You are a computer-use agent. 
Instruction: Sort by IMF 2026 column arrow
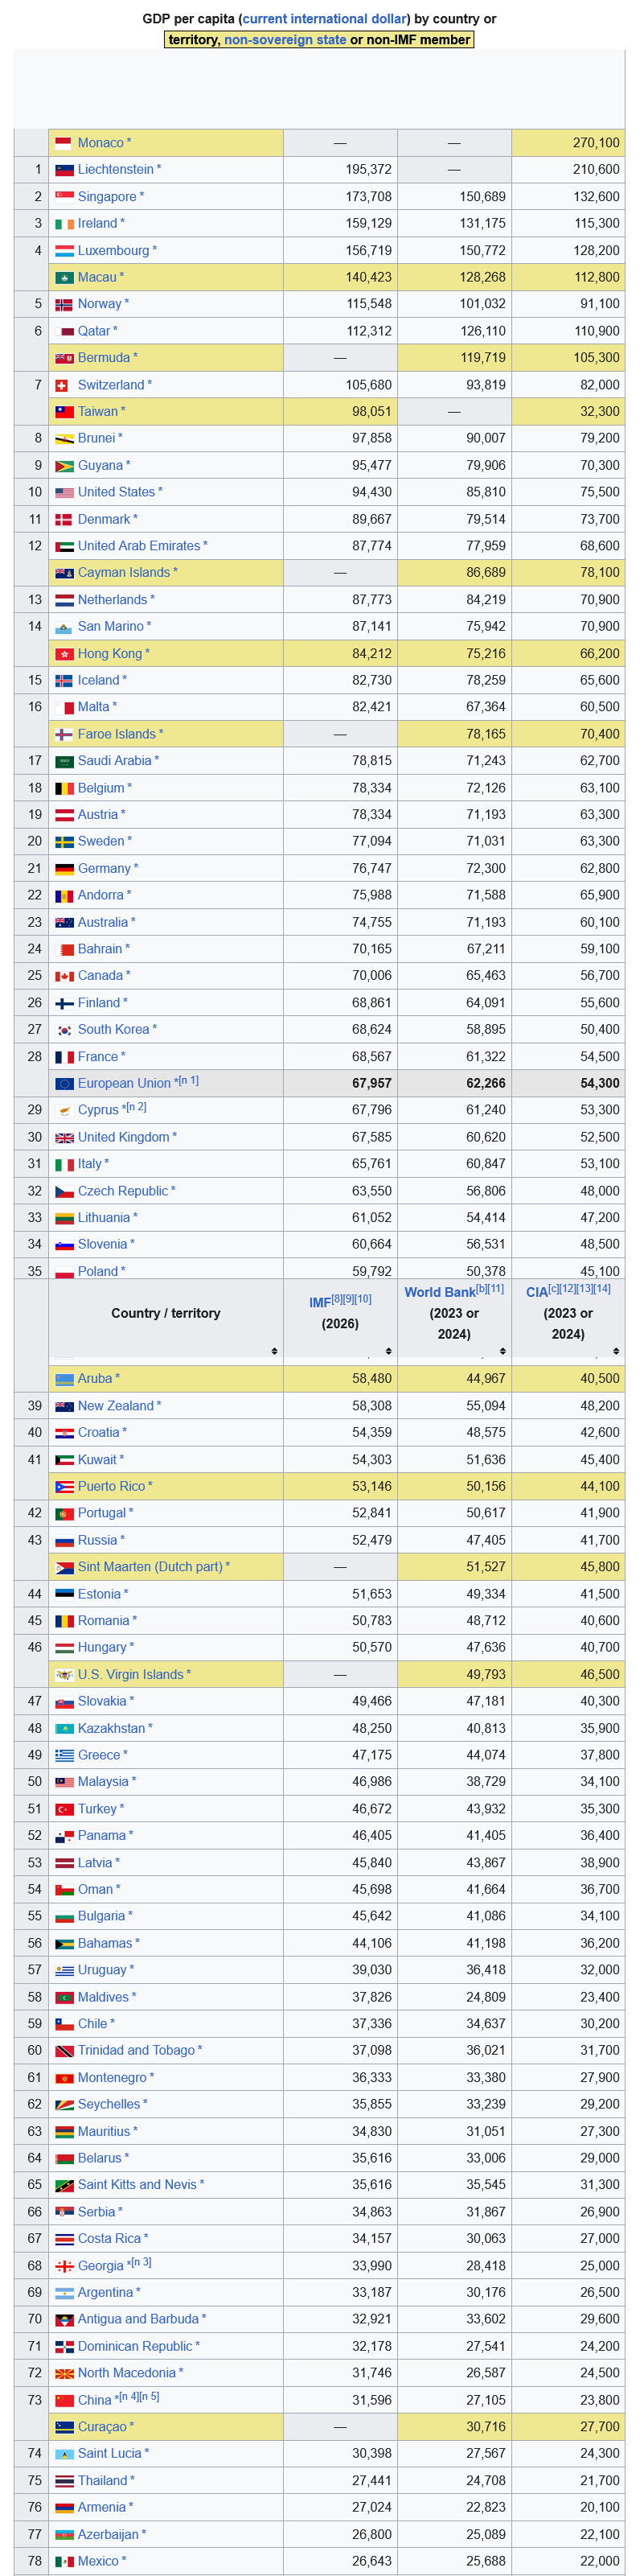(x=388, y=1351)
